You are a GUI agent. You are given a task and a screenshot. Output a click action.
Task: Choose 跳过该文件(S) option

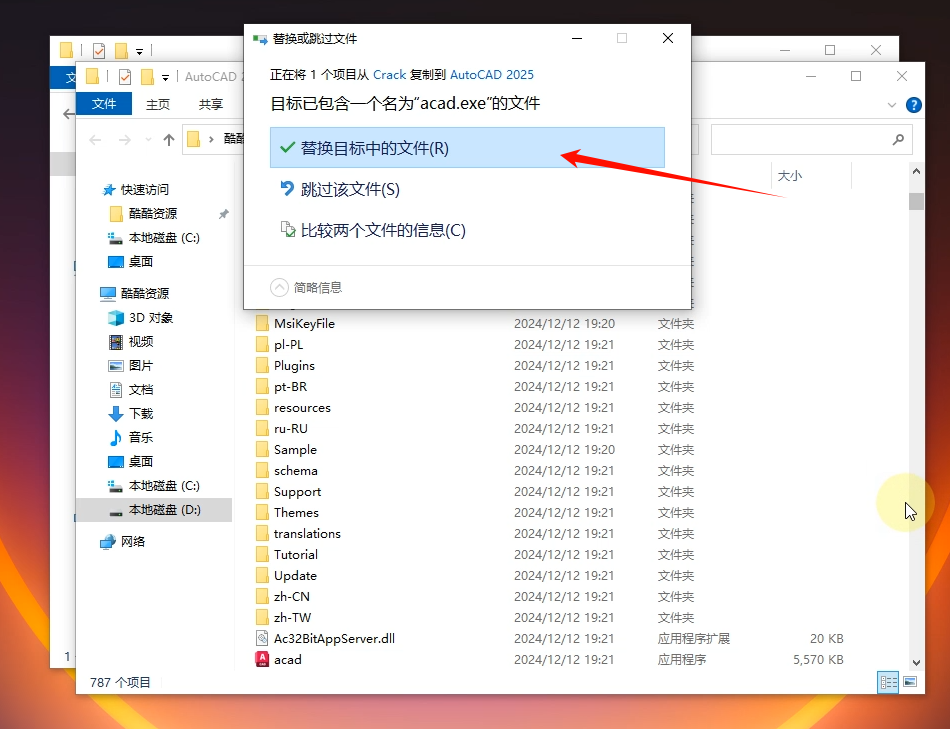[350, 189]
